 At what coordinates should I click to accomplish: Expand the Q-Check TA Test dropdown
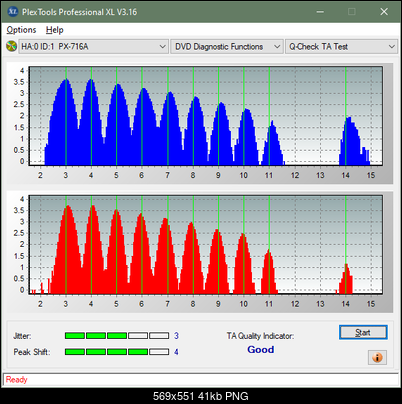click(x=342, y=47)
